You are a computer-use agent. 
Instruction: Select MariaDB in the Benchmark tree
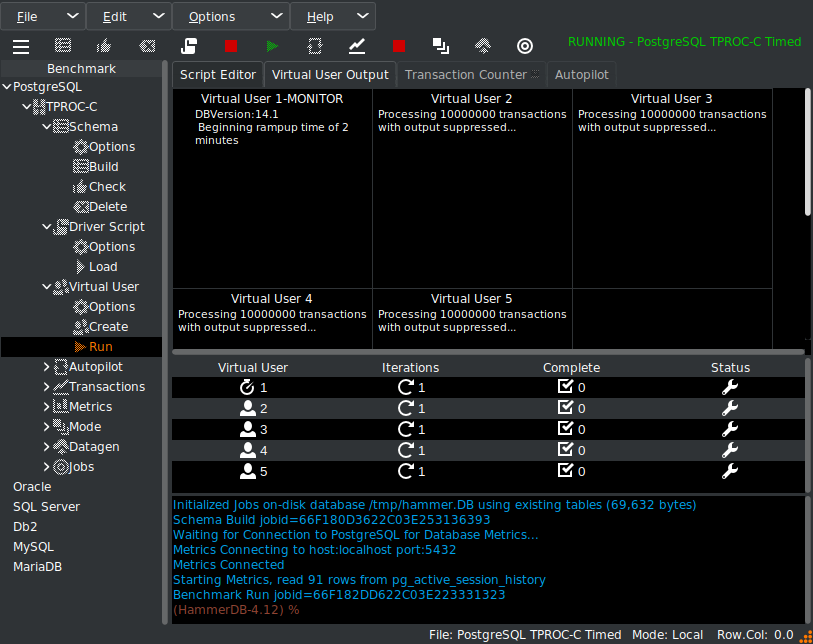coord(37,567)
